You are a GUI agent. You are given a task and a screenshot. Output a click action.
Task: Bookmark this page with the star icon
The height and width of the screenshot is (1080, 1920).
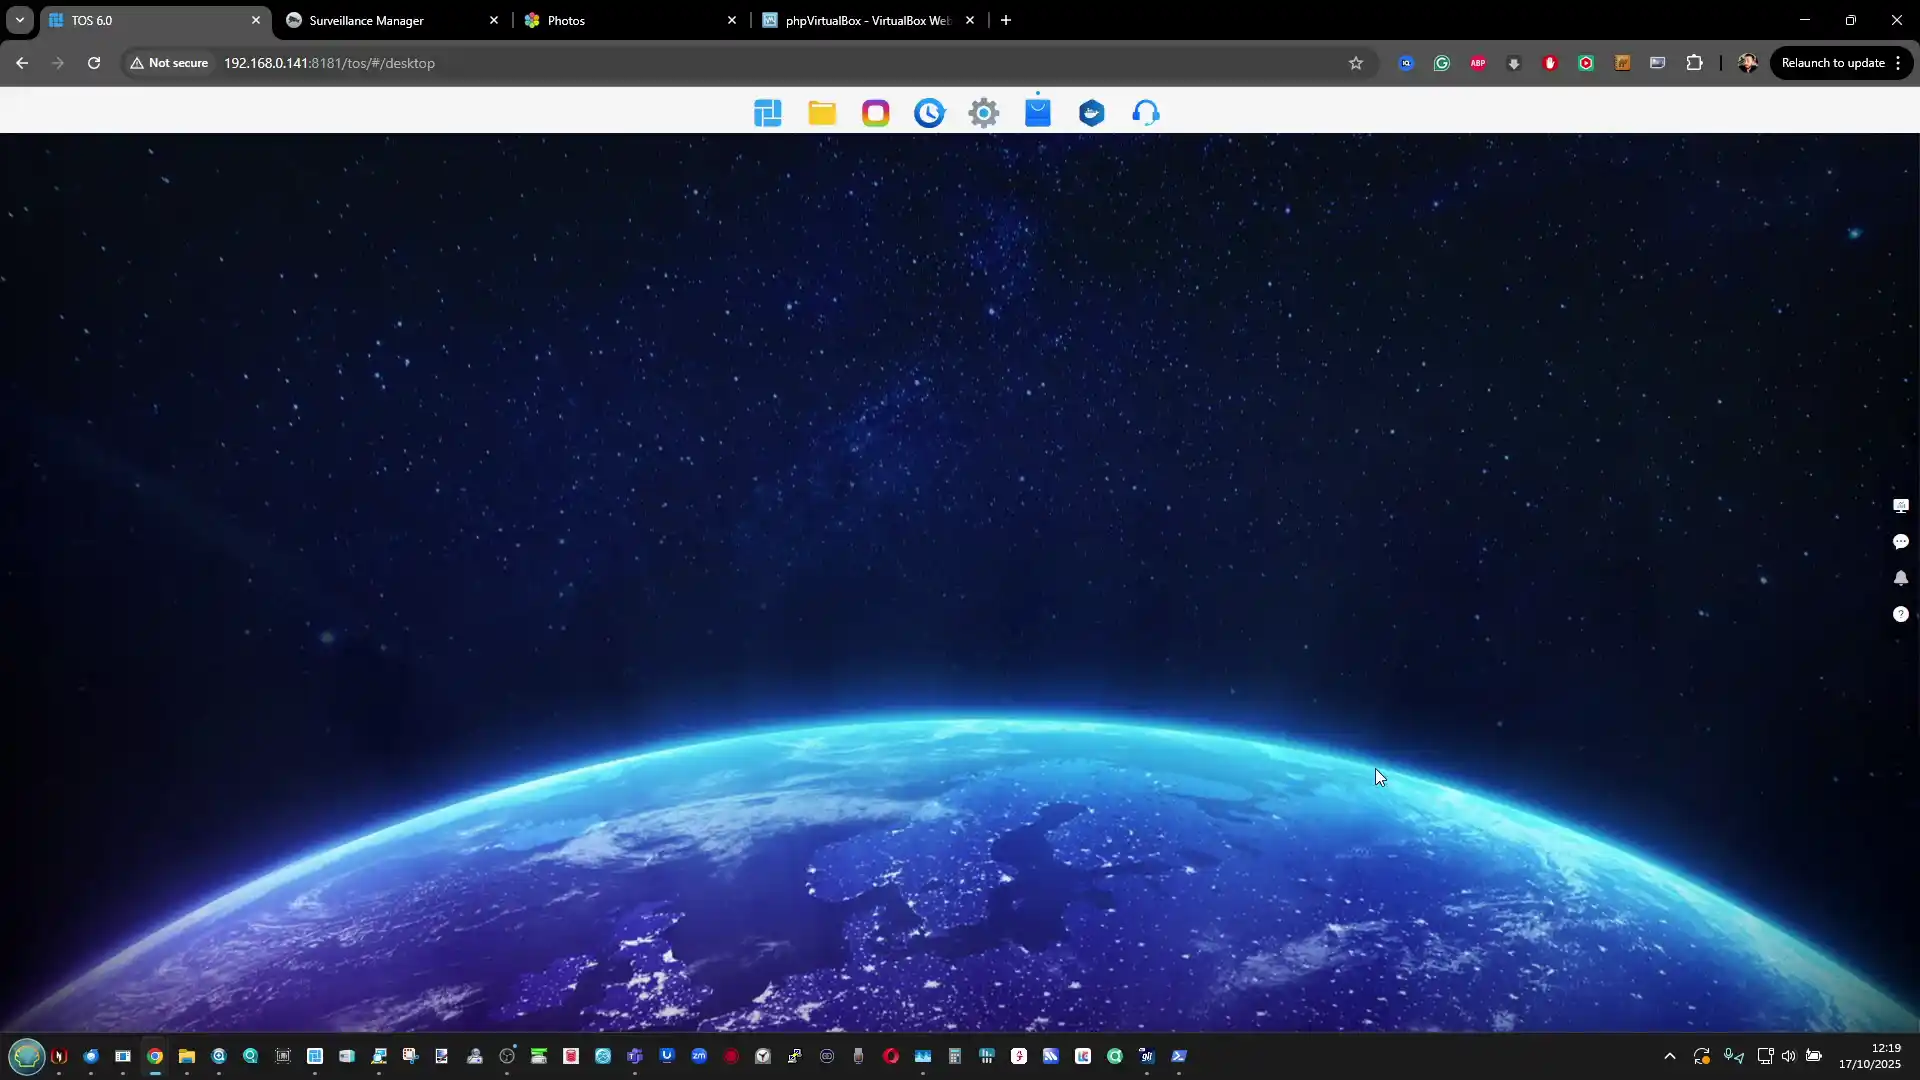click(x=1356, y=63)
